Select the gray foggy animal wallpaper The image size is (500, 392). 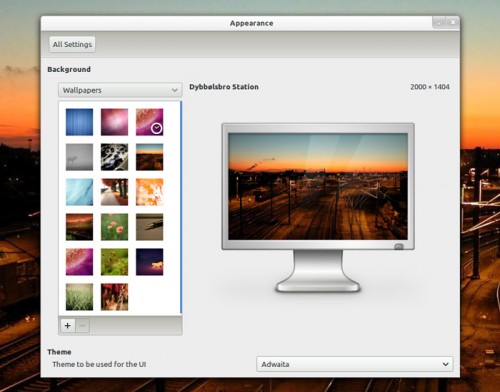79,157
